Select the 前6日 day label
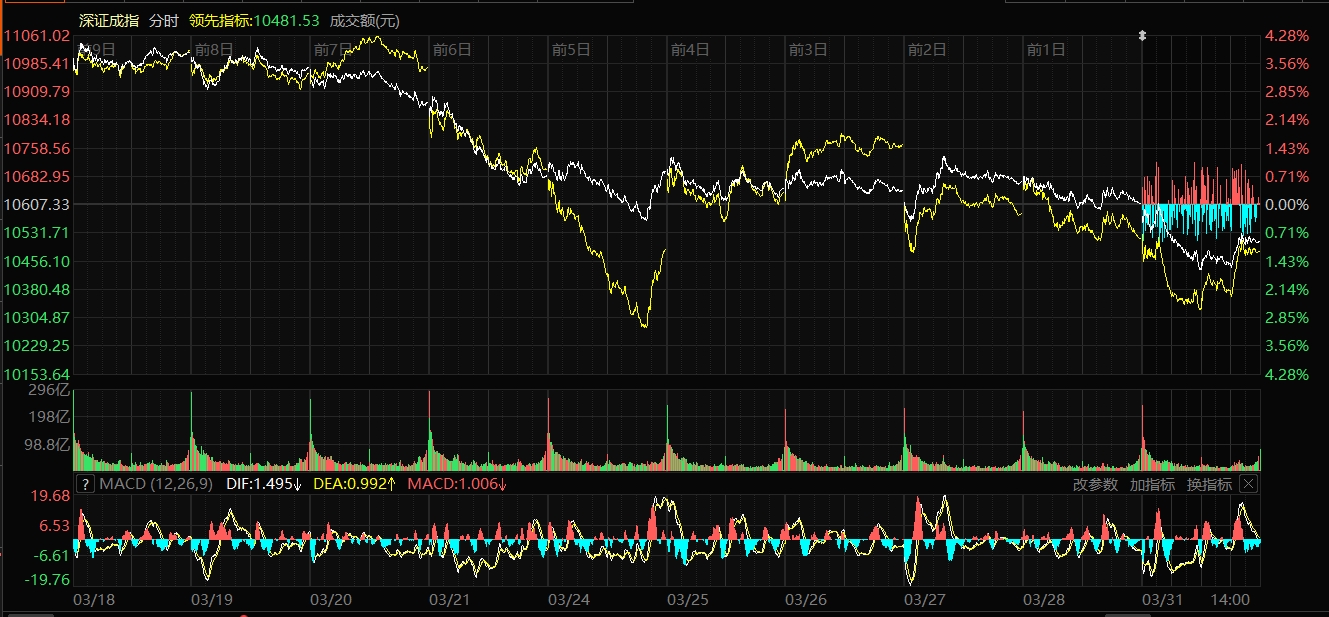This screenshot has height=617, width=1329. click(452, 48)
